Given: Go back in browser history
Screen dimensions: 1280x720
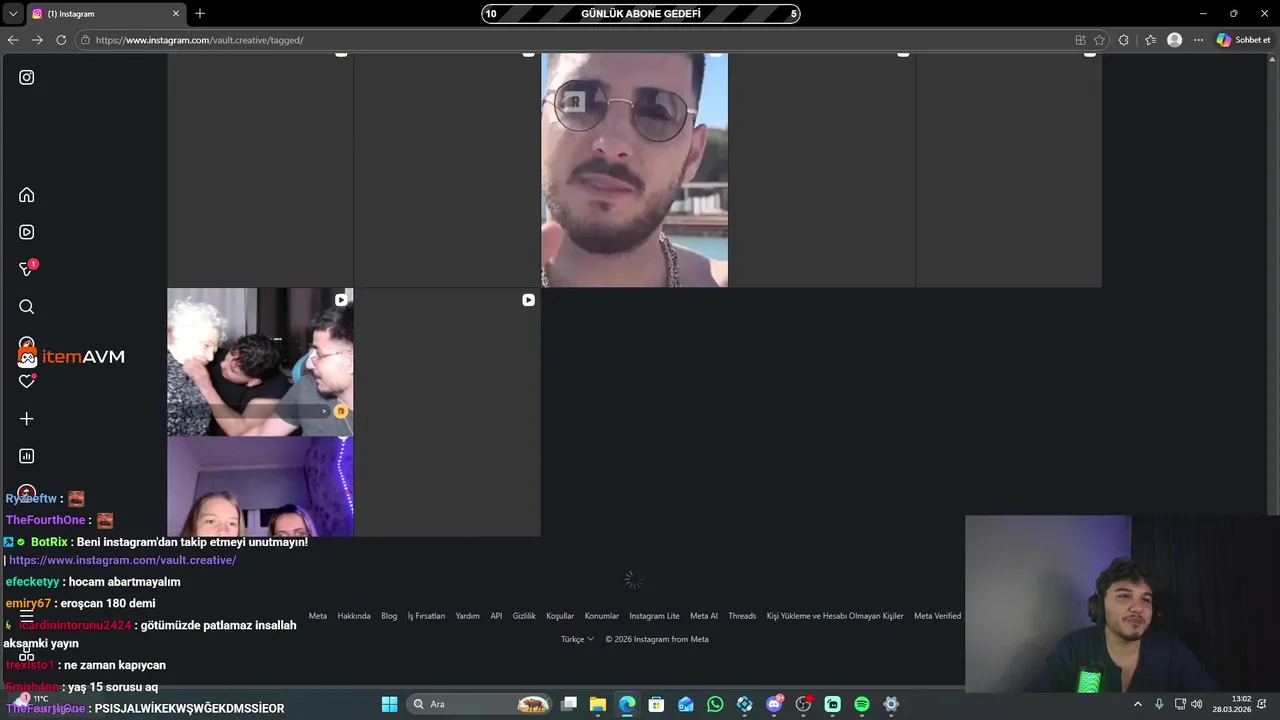Looking at the screenshot, I should (13, 40).
